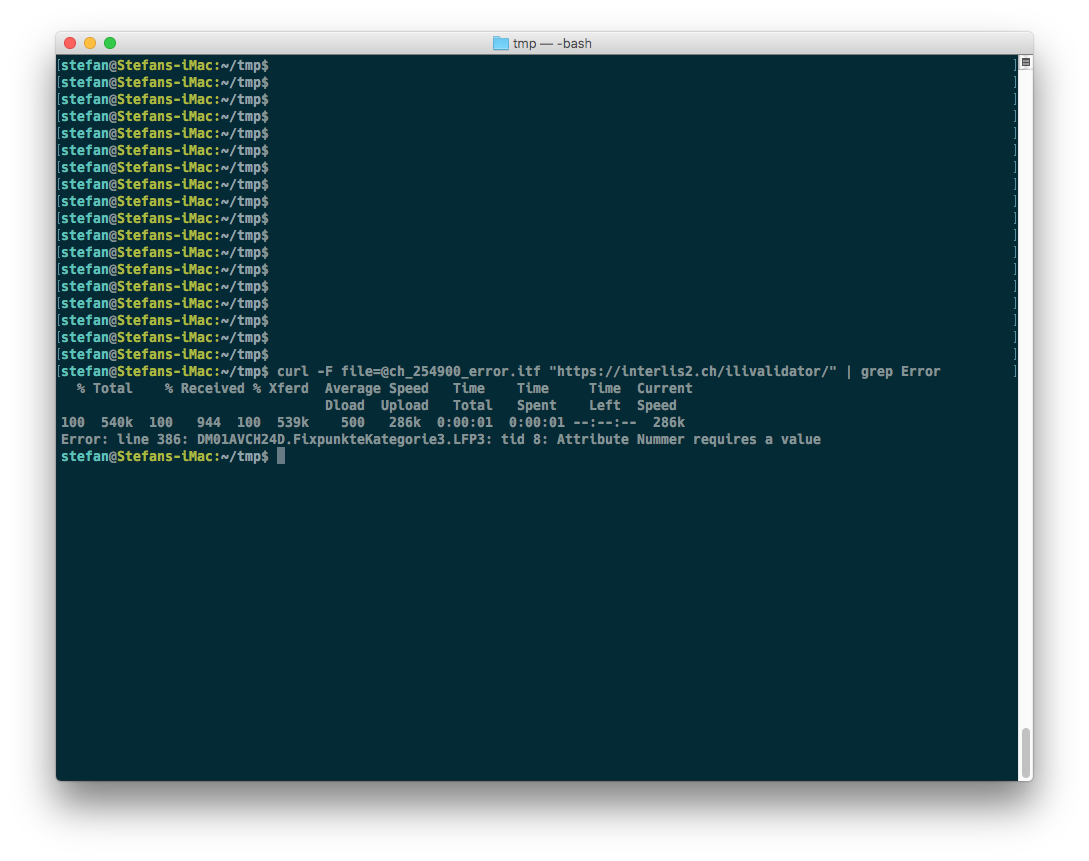The height and width of the screenshot is (861, 1089).
Task: Click the value '944' in curl output
Action: 208,422
